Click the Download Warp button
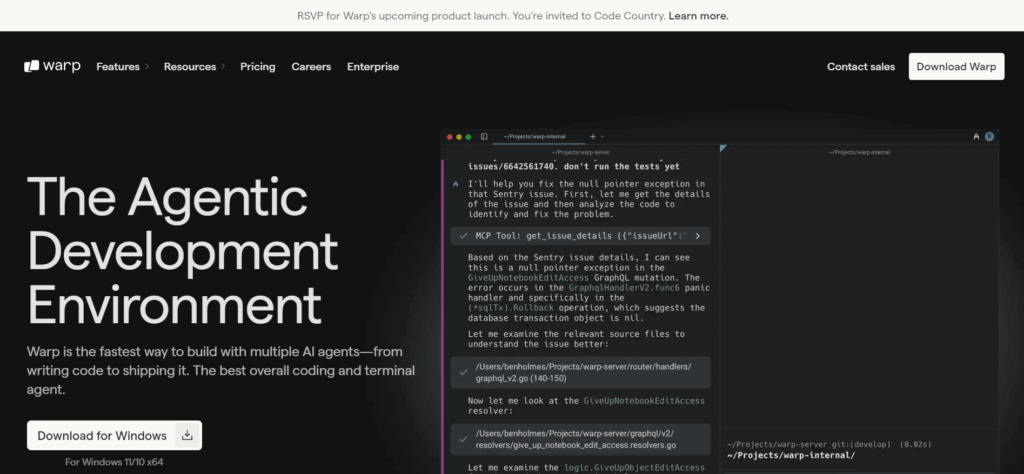The image size is (1024, 474). coord(956,67)
